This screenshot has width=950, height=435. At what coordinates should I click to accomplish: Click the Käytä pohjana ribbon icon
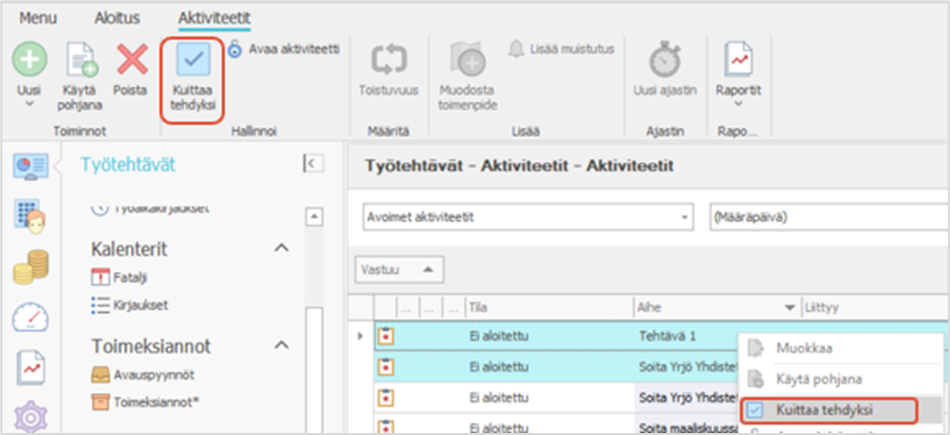[81, 61]
